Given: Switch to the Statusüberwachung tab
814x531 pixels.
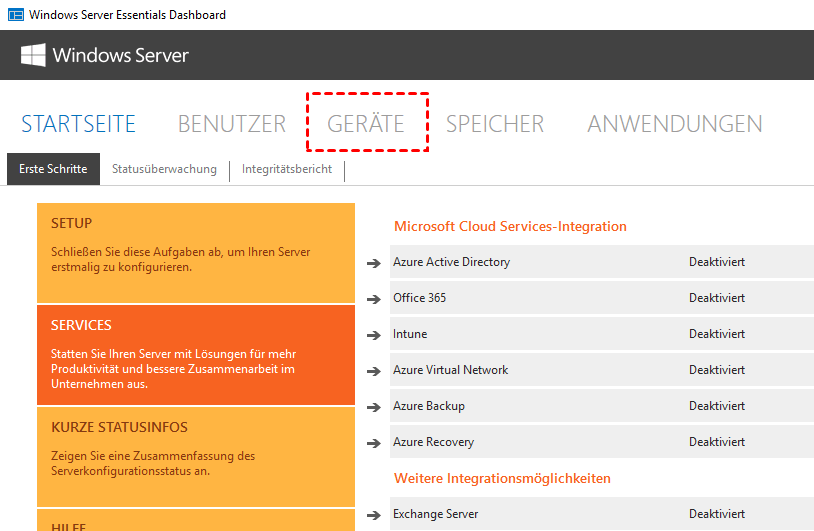Looking at the screenshot, I should point(164,169).
